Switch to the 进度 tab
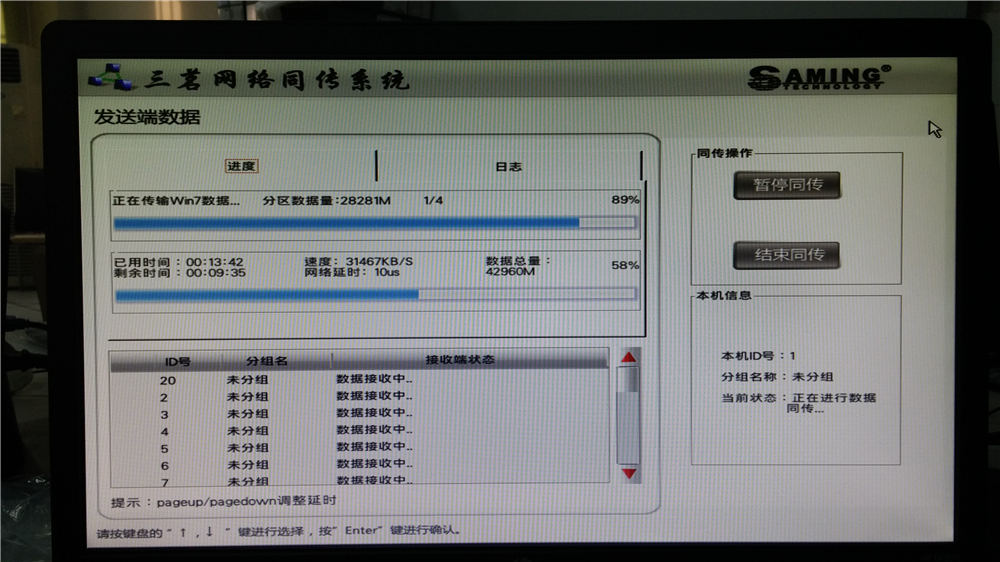Viewport: 1000px width, 562px height. pos(241,166)
